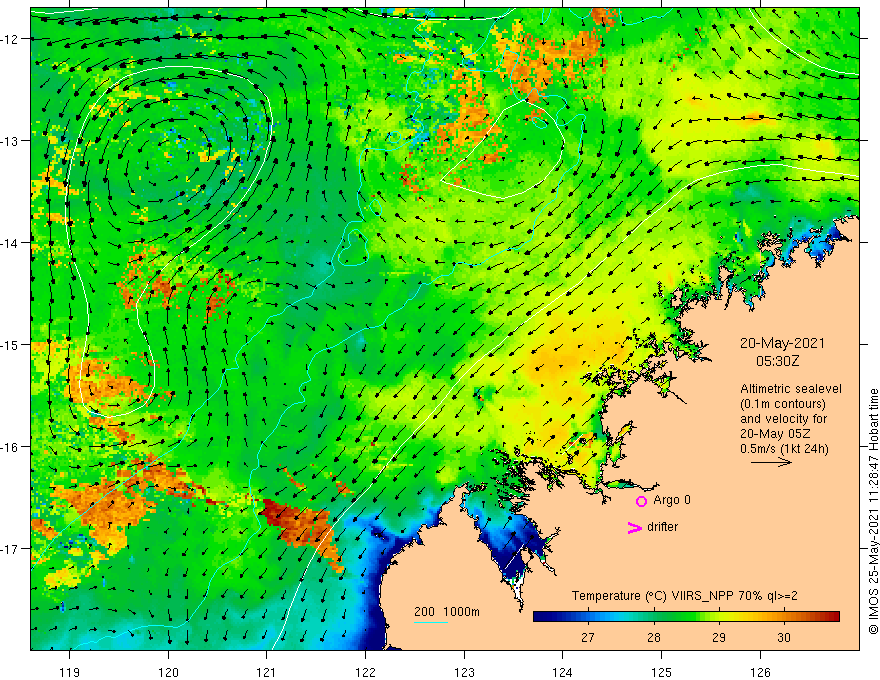Click the '0.5m/s (1kt 24h)' text
This screenshot has height=680, width=880.
(784, 448)
